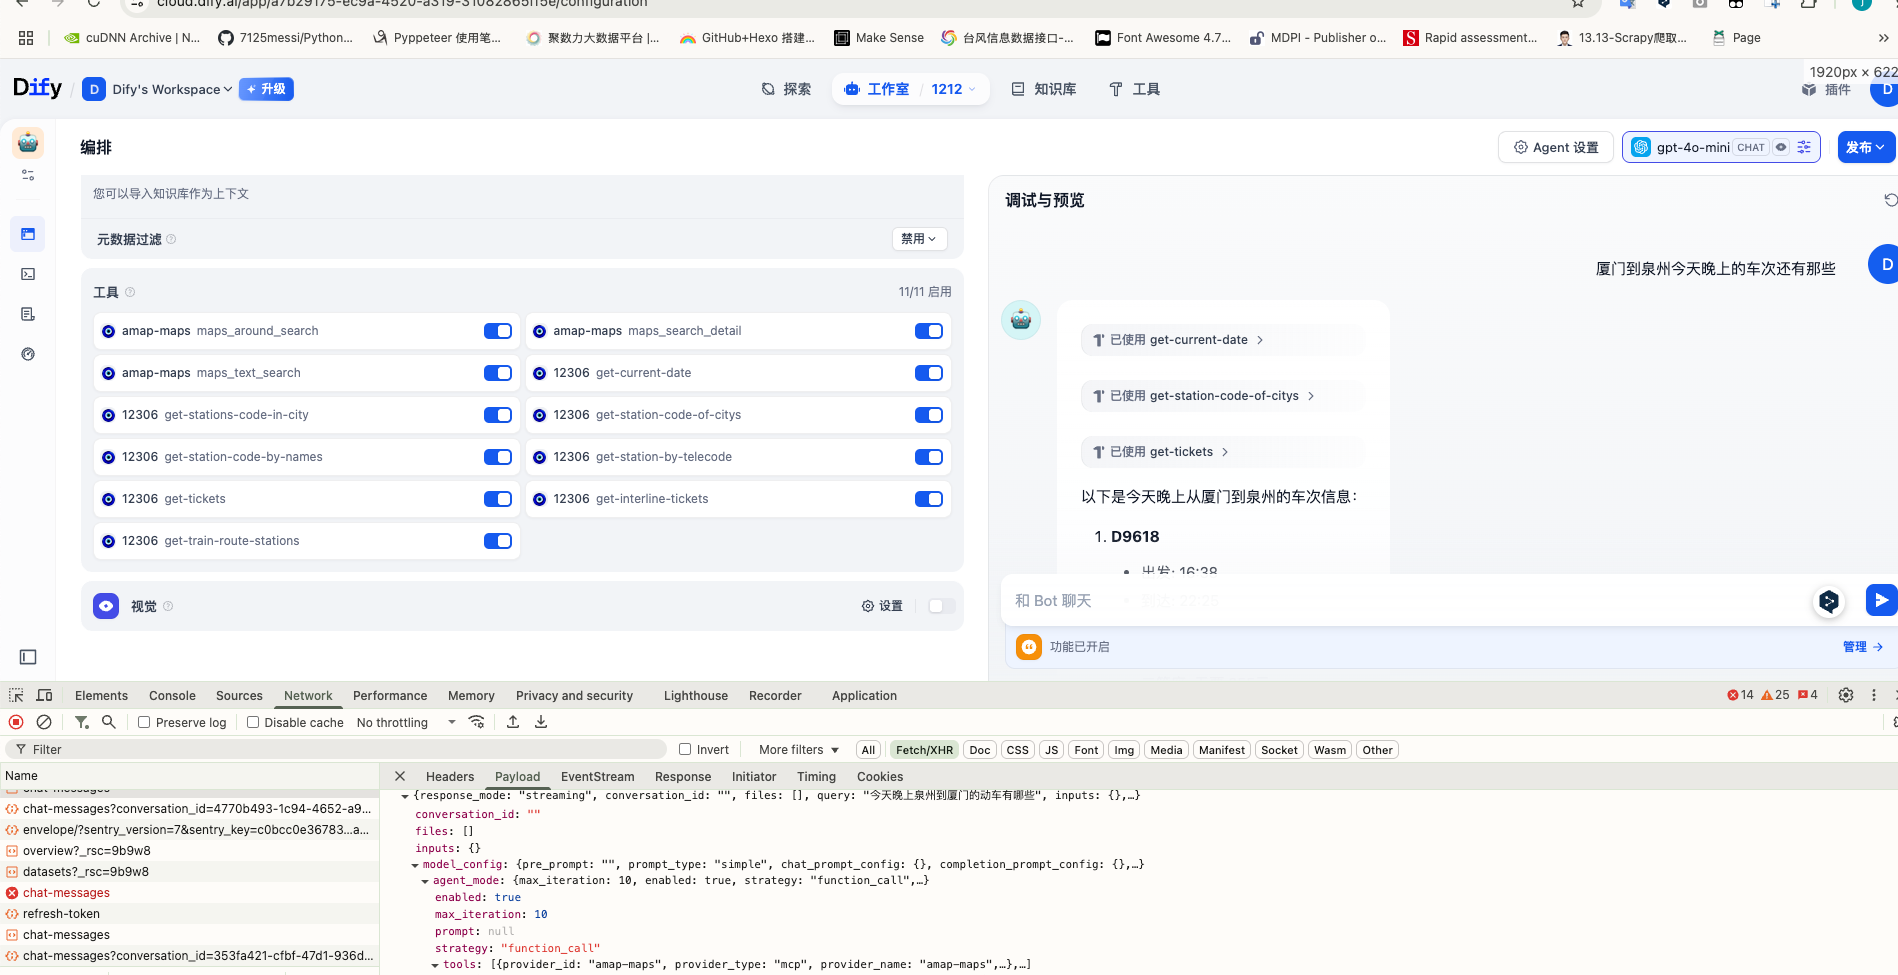Check the Disable cache checkbox
The image size is (1898, 975).
[253, 722]
